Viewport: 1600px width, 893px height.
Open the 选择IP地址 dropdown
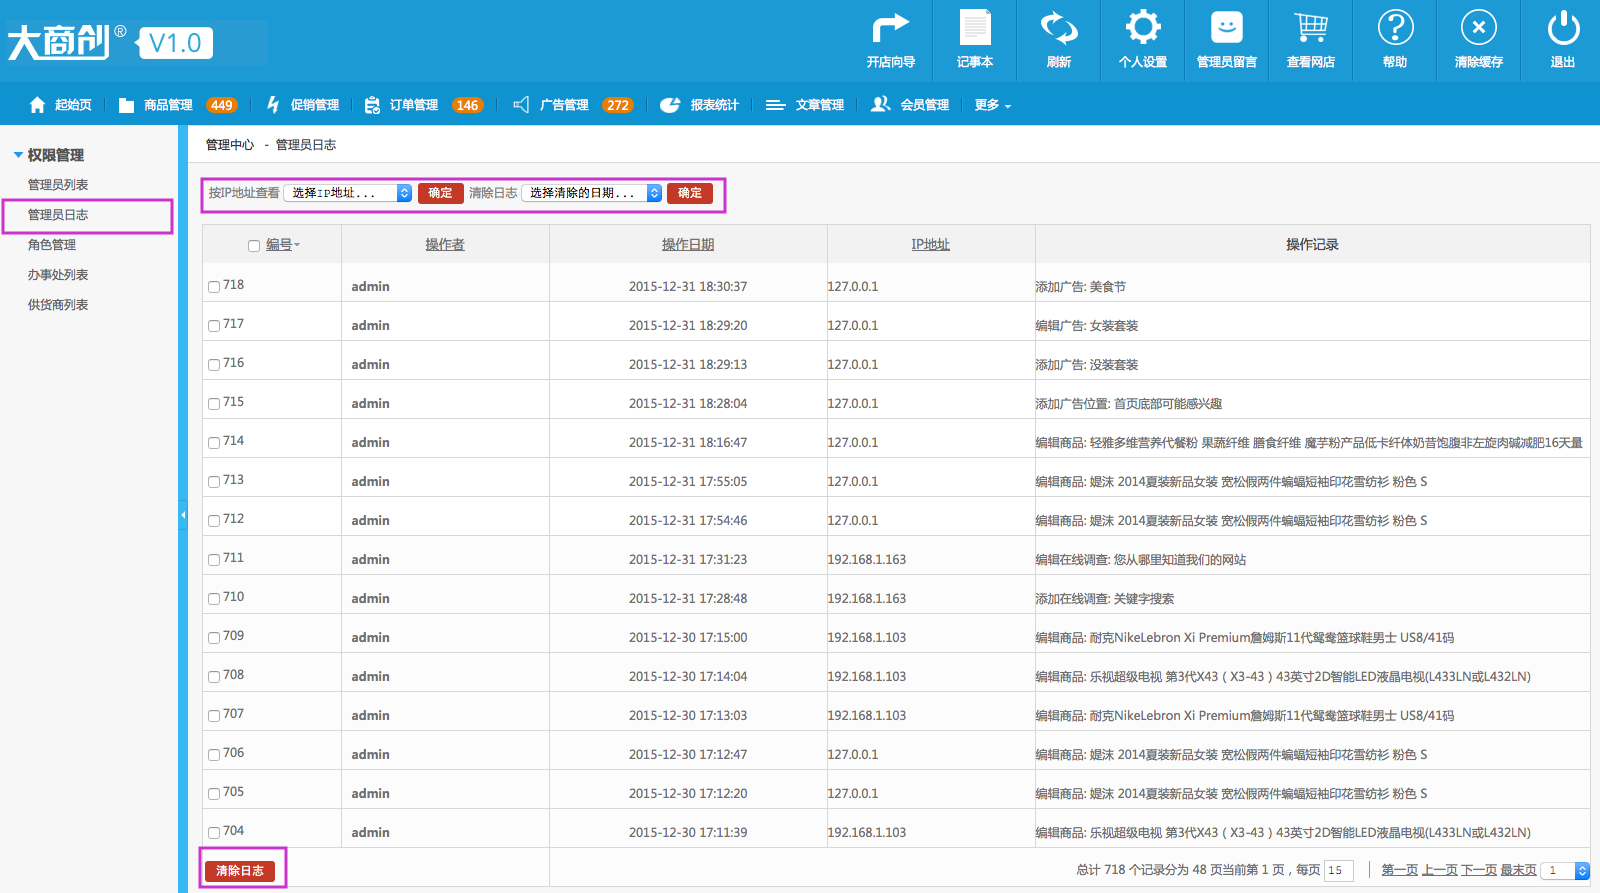pos(348,193)
